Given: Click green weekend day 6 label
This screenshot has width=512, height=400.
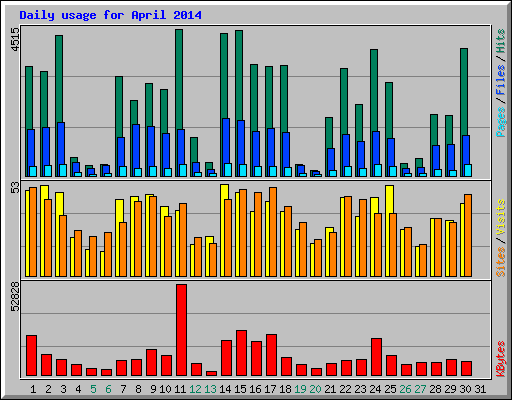Looking at the screenshot, I should point(108,389).
